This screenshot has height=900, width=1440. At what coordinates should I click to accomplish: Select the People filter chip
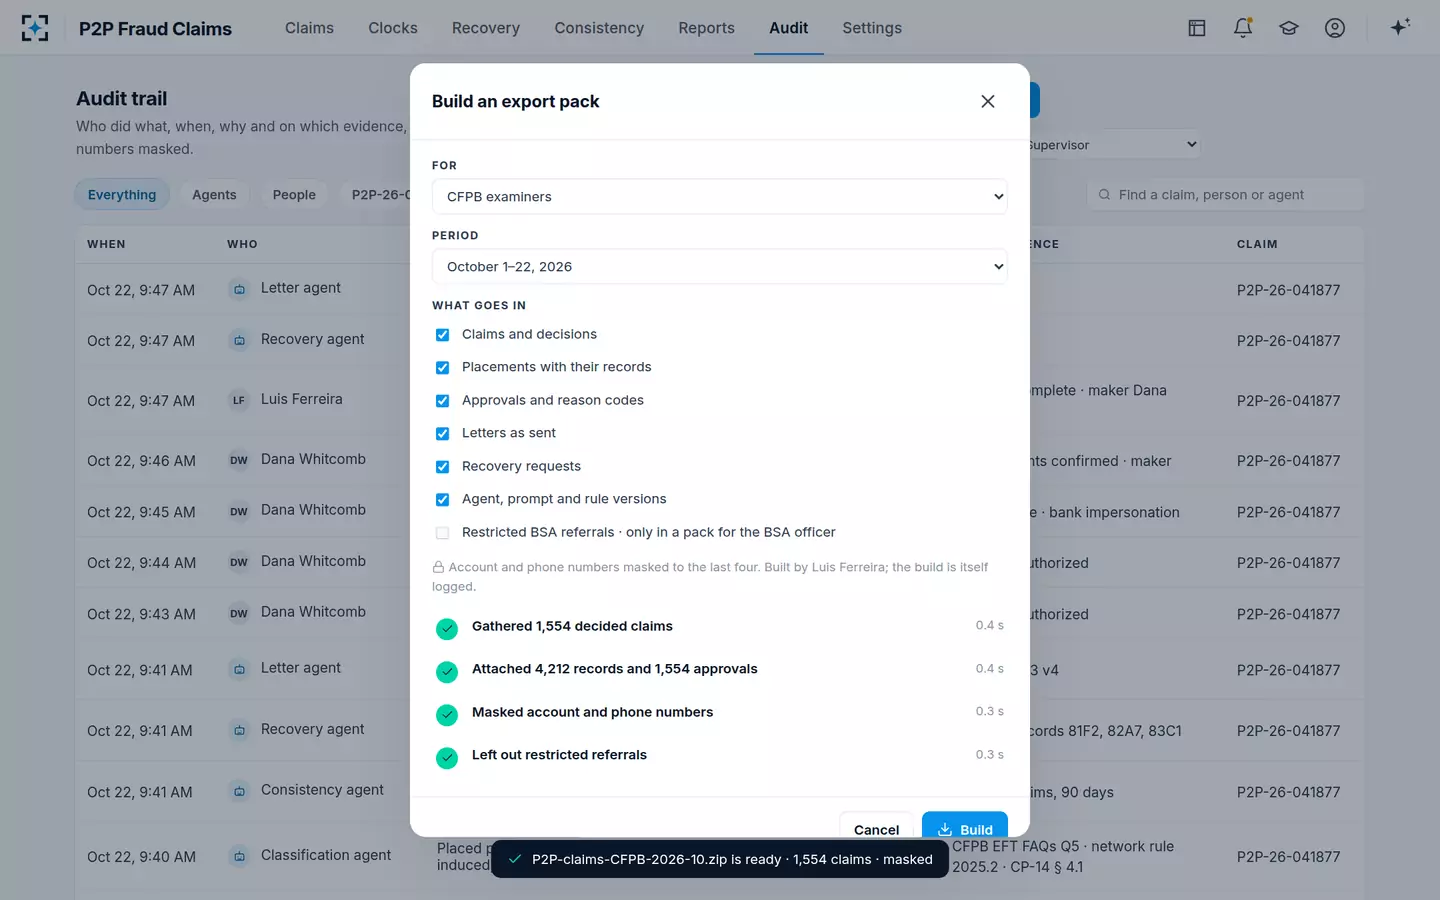[x=294, y=195]
